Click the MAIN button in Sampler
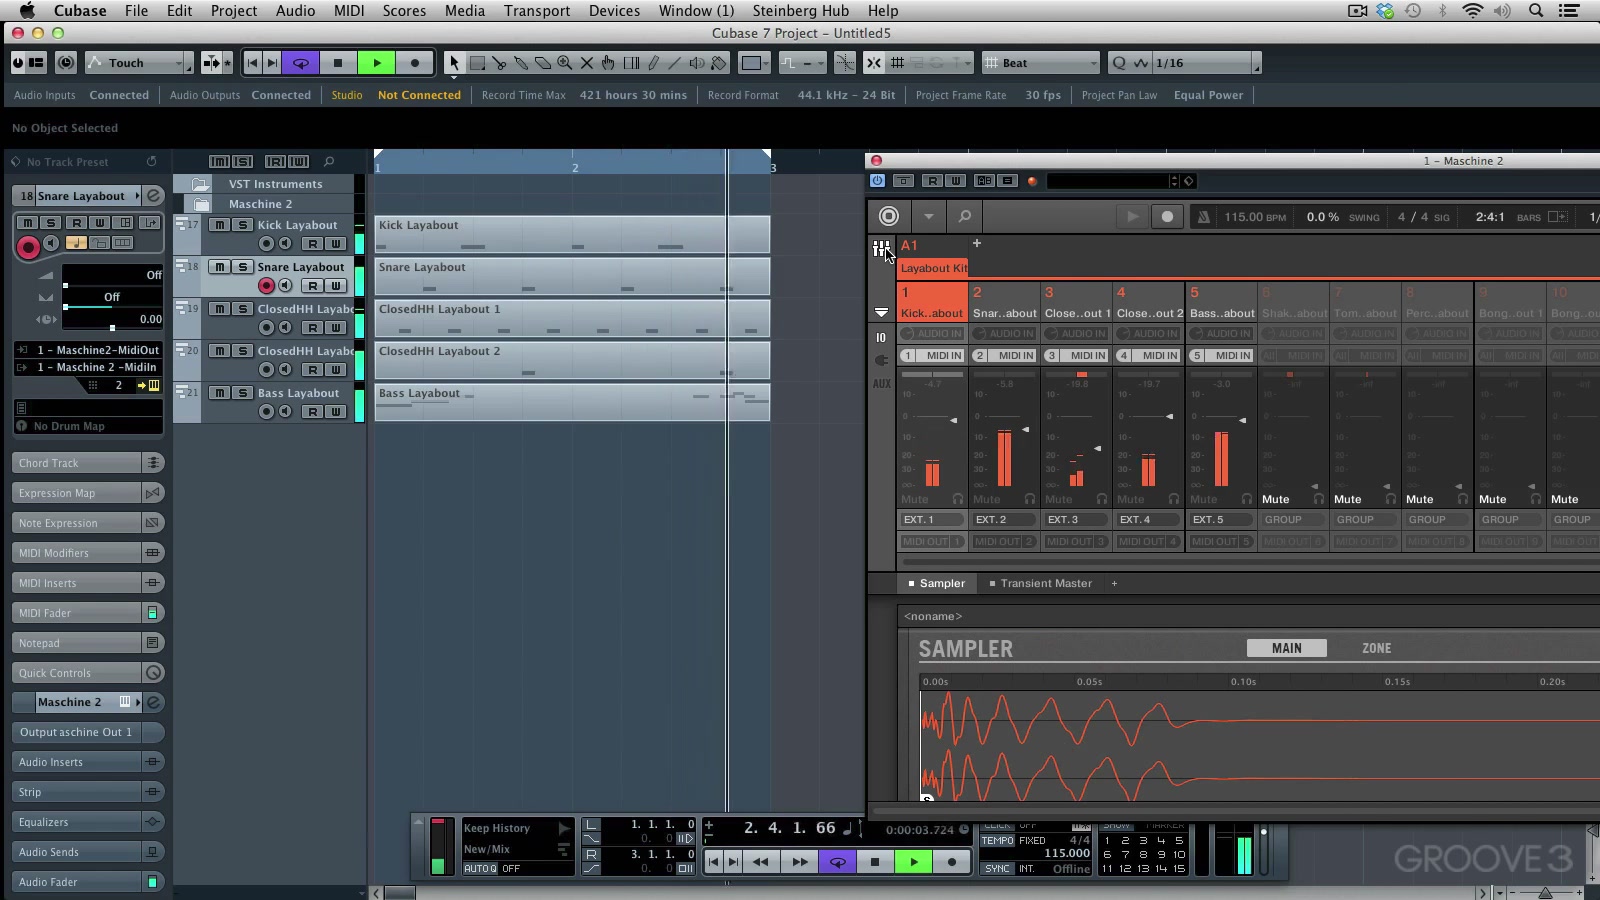 click(1287, 648)
